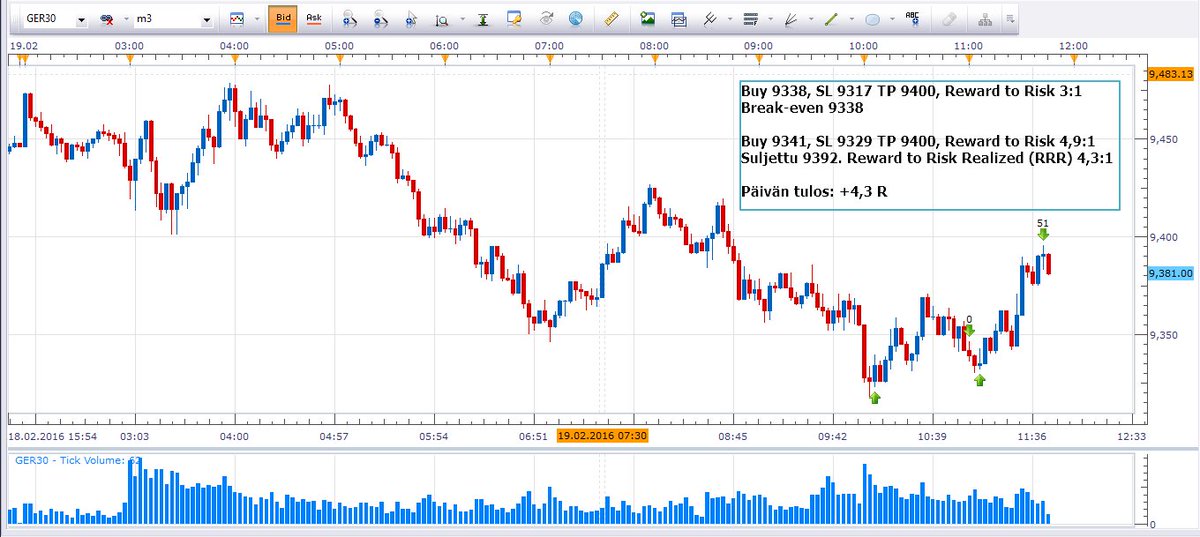1200x537 pixels.
Task: Expand the chart type dropdown arrow
Action: [x=256, y=19]
